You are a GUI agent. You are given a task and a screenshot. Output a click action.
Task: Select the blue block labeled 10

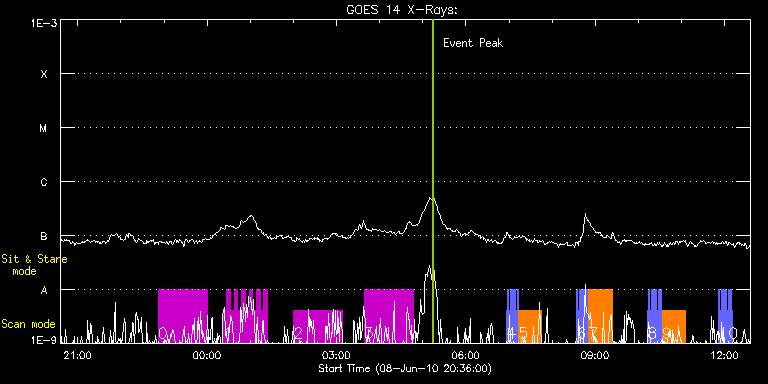point(725,316)
